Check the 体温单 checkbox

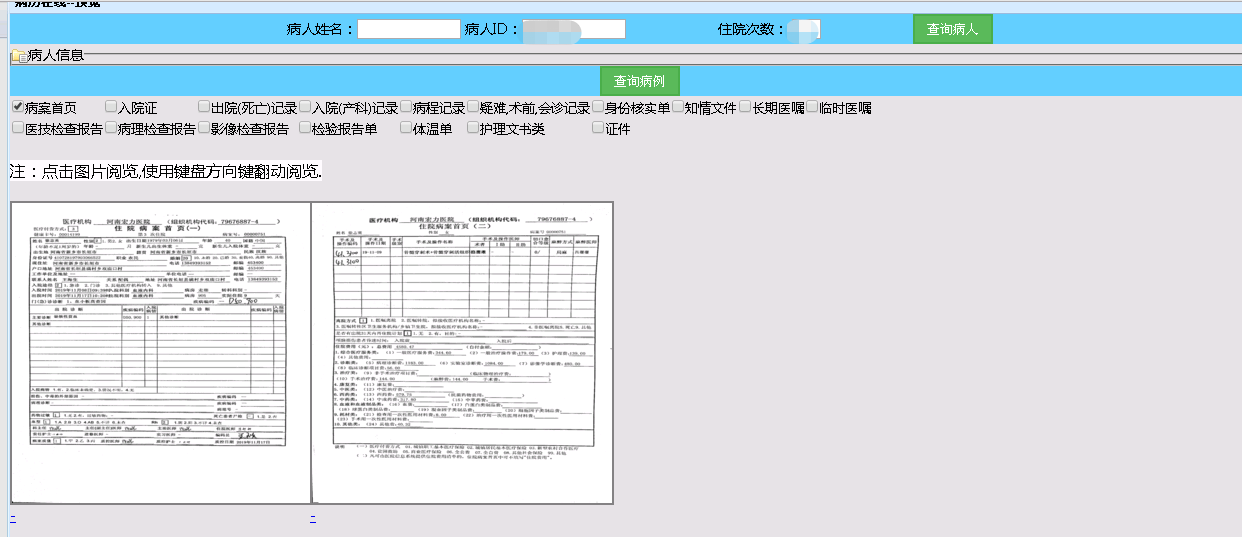pos(406,128)
